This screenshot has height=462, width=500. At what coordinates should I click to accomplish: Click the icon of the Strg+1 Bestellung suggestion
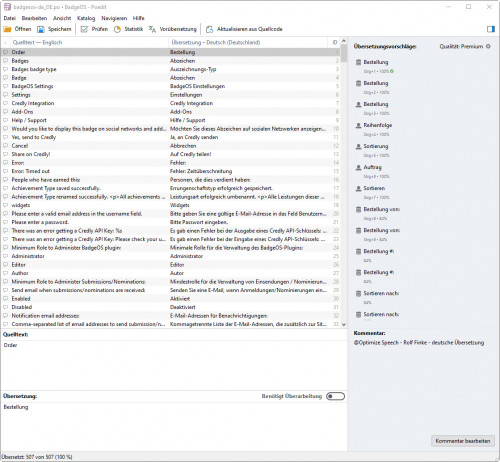(359, 62)
